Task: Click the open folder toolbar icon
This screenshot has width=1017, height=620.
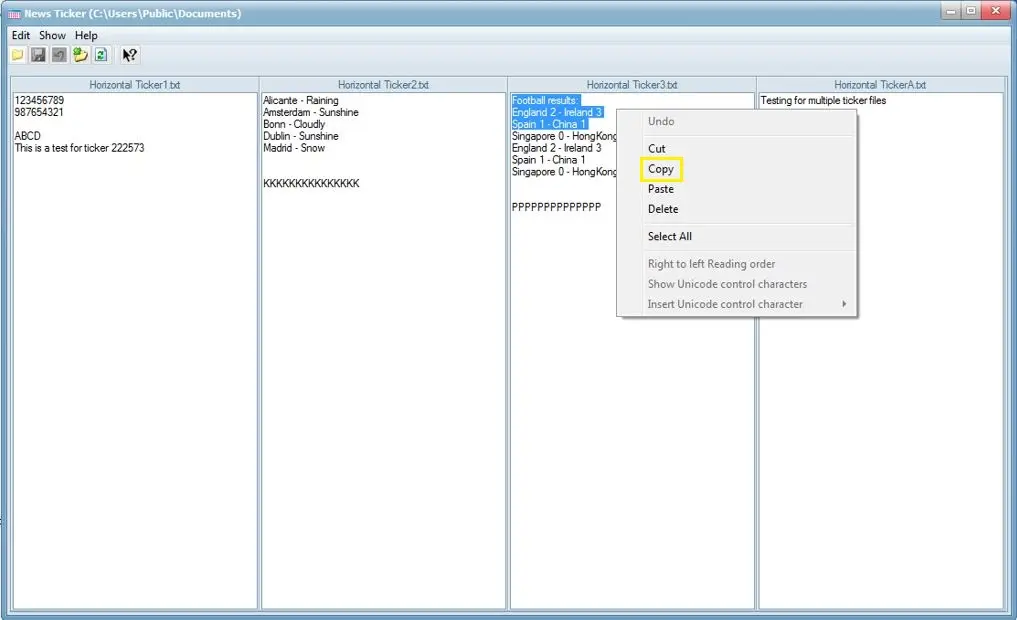Action: (x=17, y=55)
